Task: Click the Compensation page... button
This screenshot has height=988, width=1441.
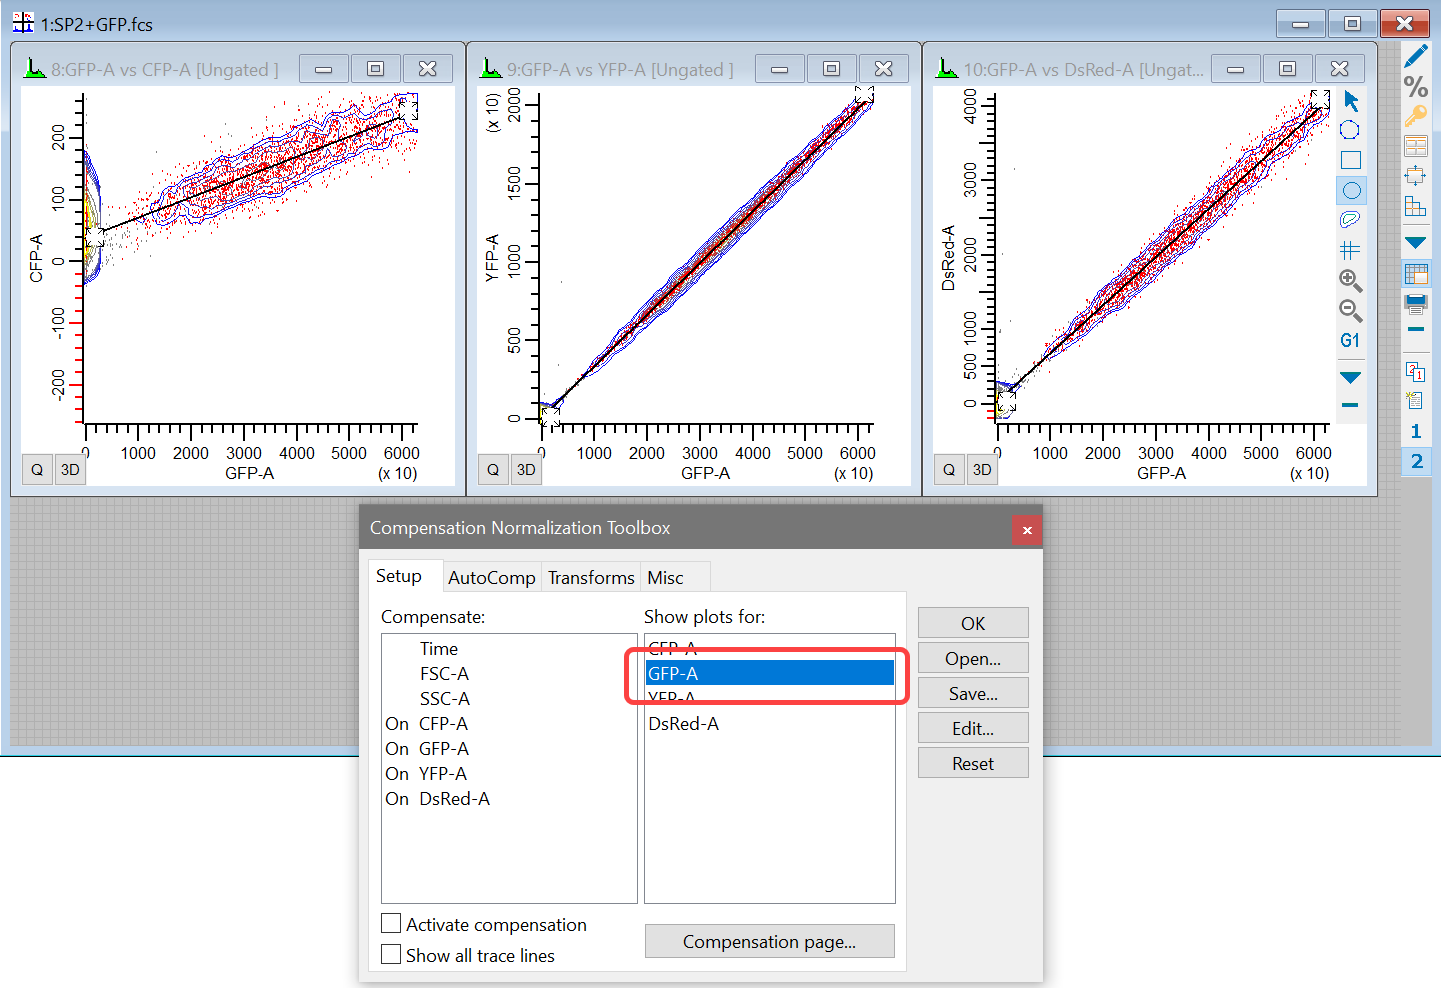Action: [769, 941]
